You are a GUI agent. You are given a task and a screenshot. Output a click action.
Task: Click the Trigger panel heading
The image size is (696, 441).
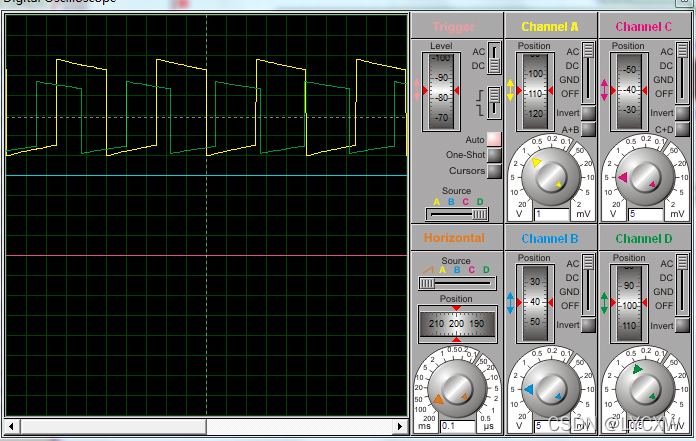pyautogui.click(x=454, y=27)
